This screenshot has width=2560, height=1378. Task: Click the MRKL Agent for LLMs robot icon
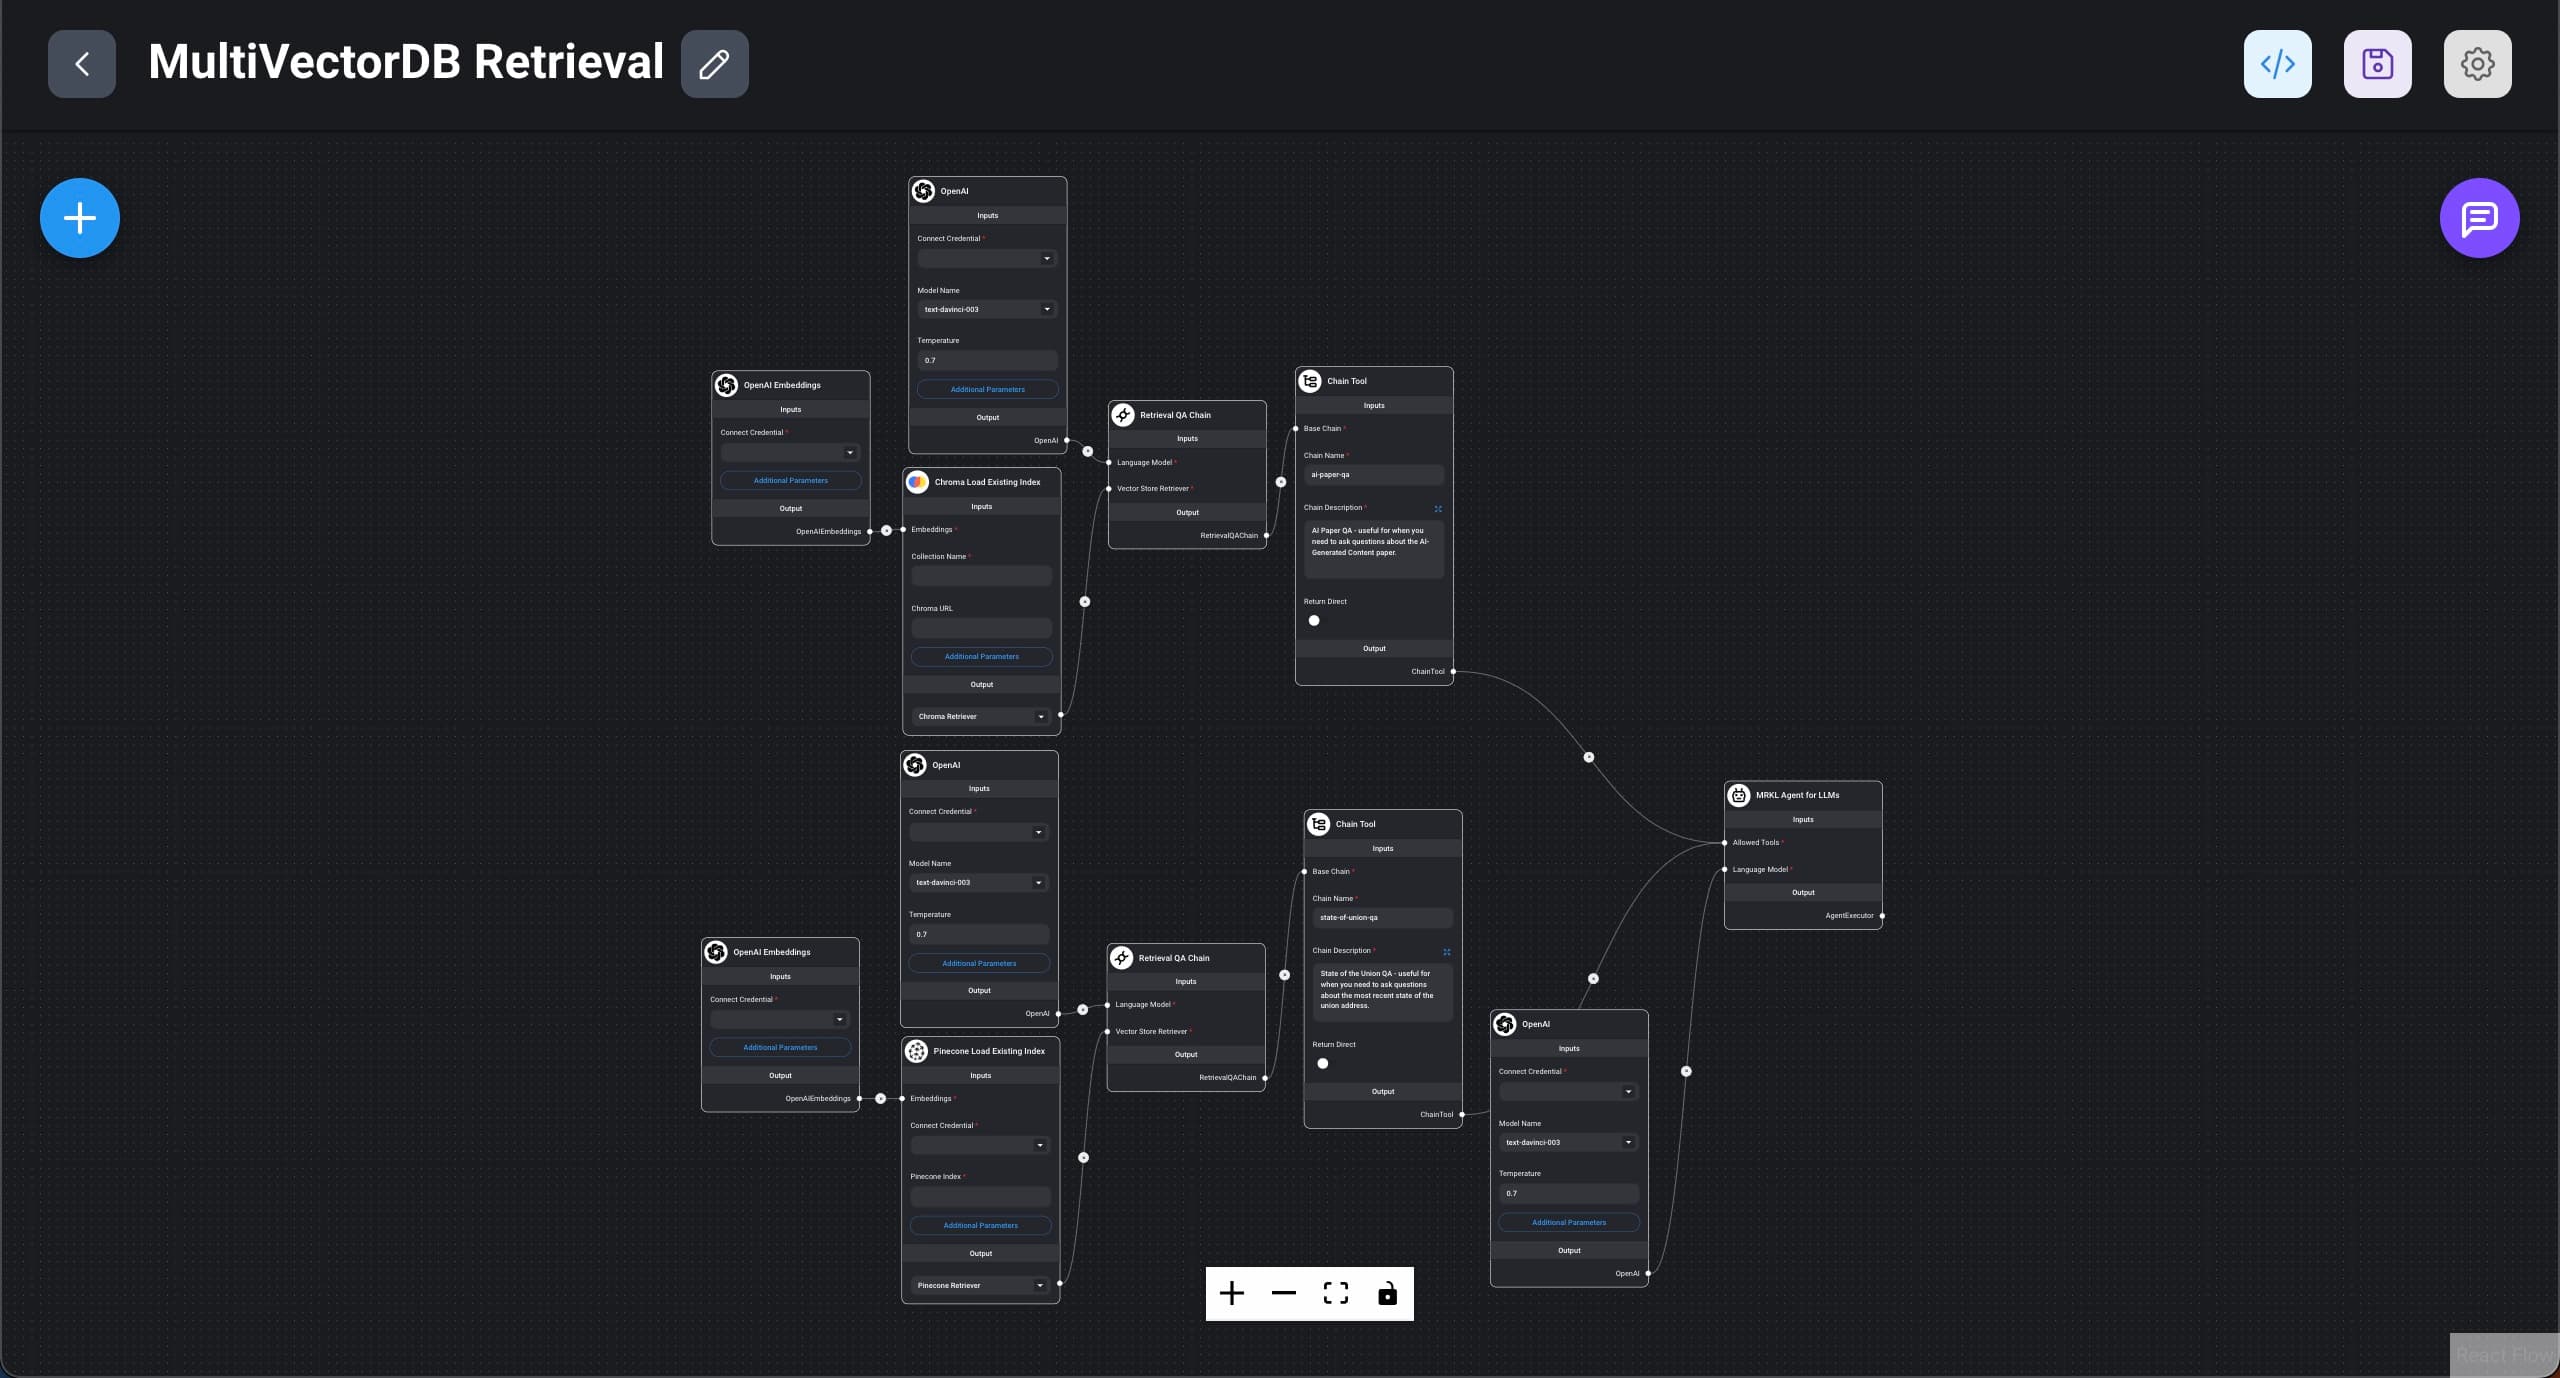pyautogui.click(x=1739, y=795)
